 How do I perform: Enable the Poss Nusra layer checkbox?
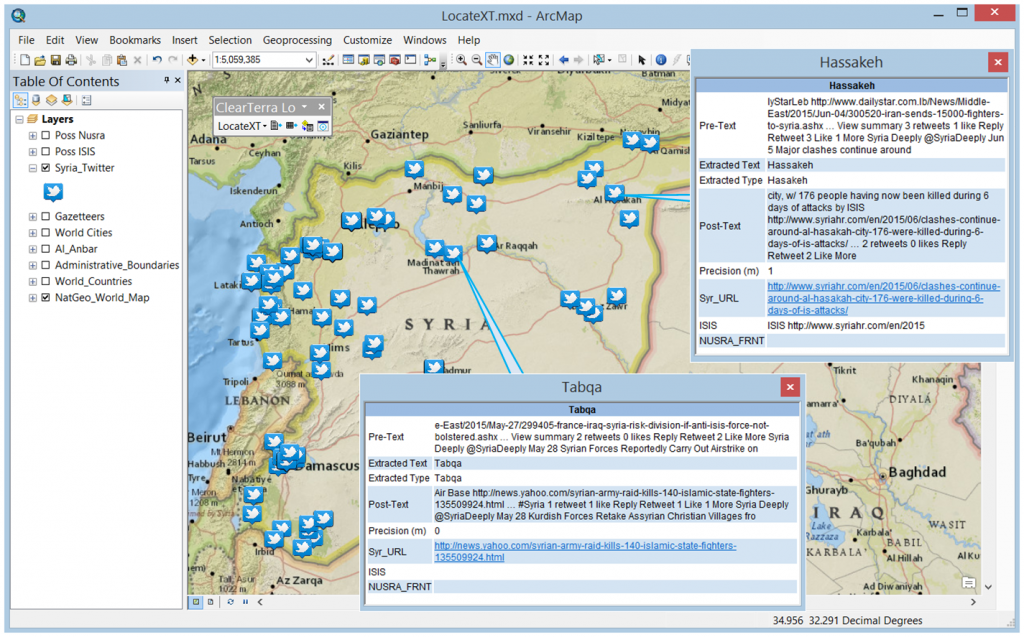46,136
